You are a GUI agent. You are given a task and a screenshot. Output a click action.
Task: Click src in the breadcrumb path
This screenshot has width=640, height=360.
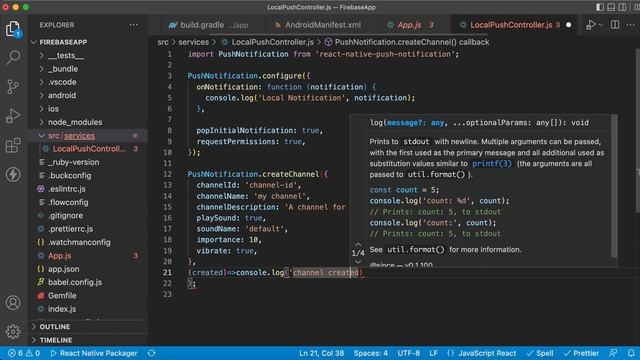[162, 42]
